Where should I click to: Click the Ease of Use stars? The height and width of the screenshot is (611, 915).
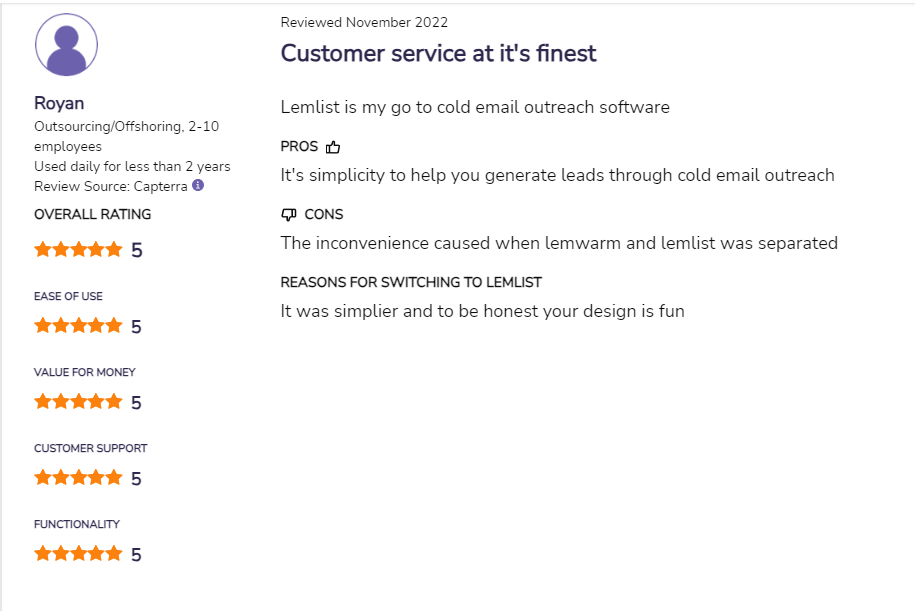click(x=78, y=326)
